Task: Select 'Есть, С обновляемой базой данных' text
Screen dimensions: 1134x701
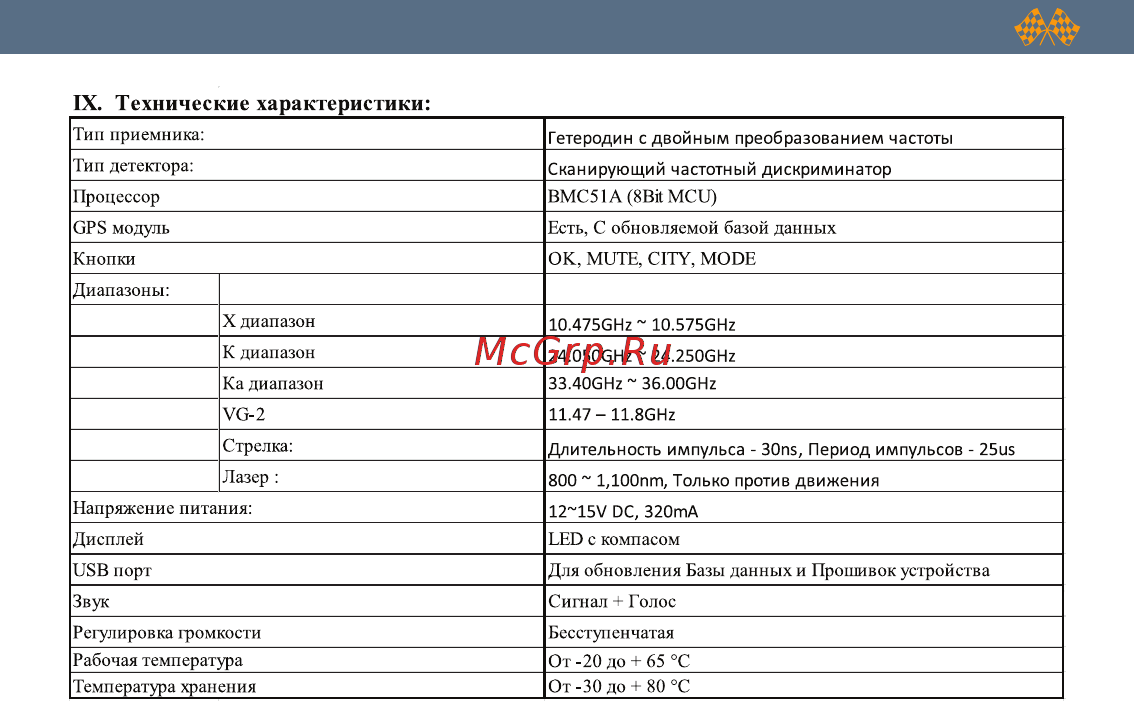Action: click(691, 228)
